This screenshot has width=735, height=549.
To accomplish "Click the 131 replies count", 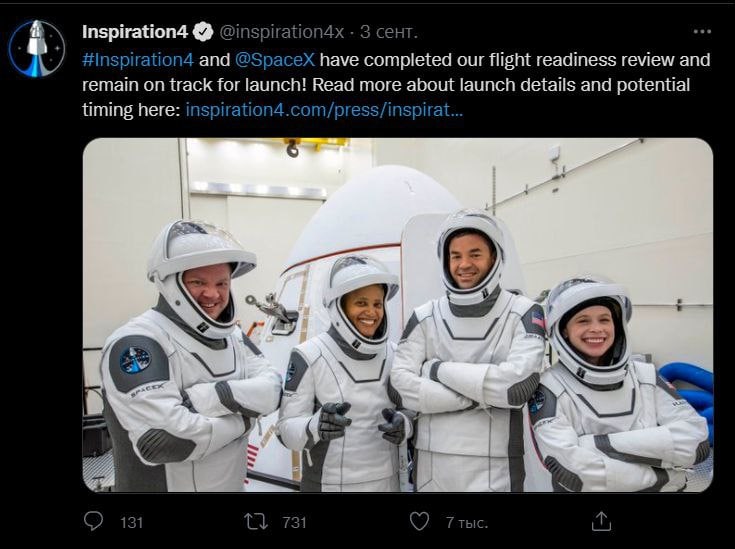I will coord(131,522).
